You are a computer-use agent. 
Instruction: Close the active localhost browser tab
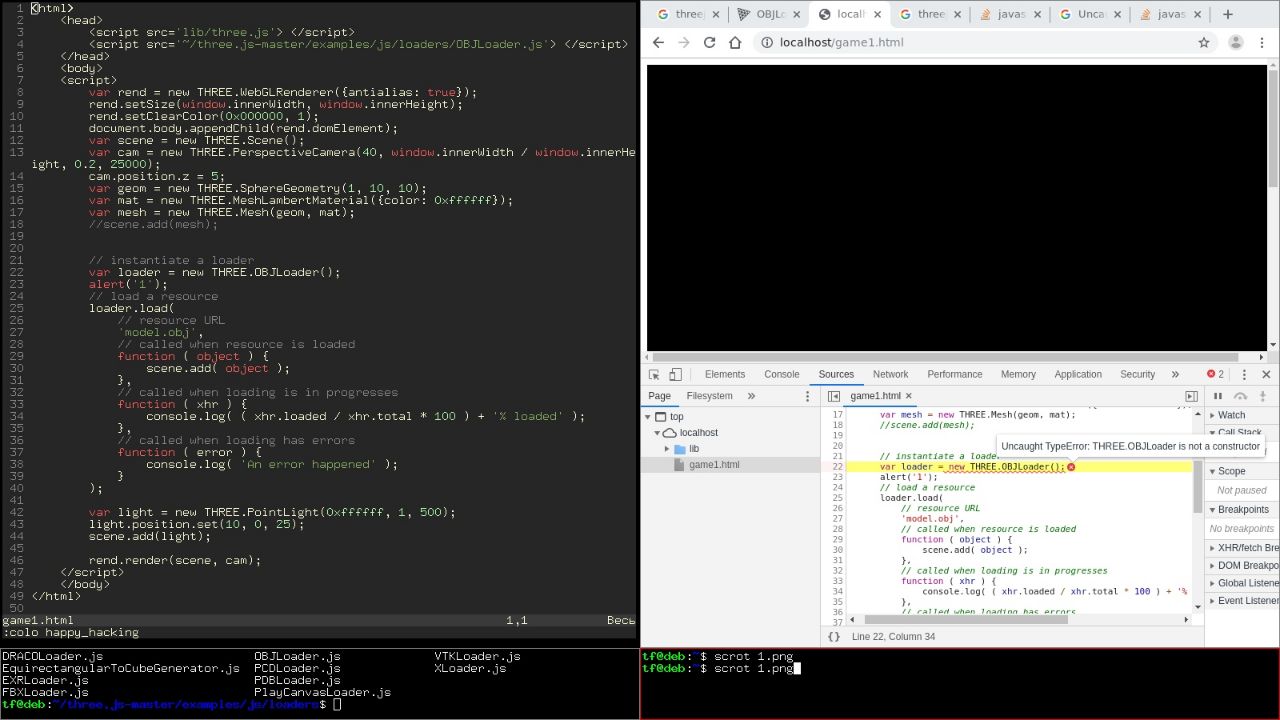point(876,14)
